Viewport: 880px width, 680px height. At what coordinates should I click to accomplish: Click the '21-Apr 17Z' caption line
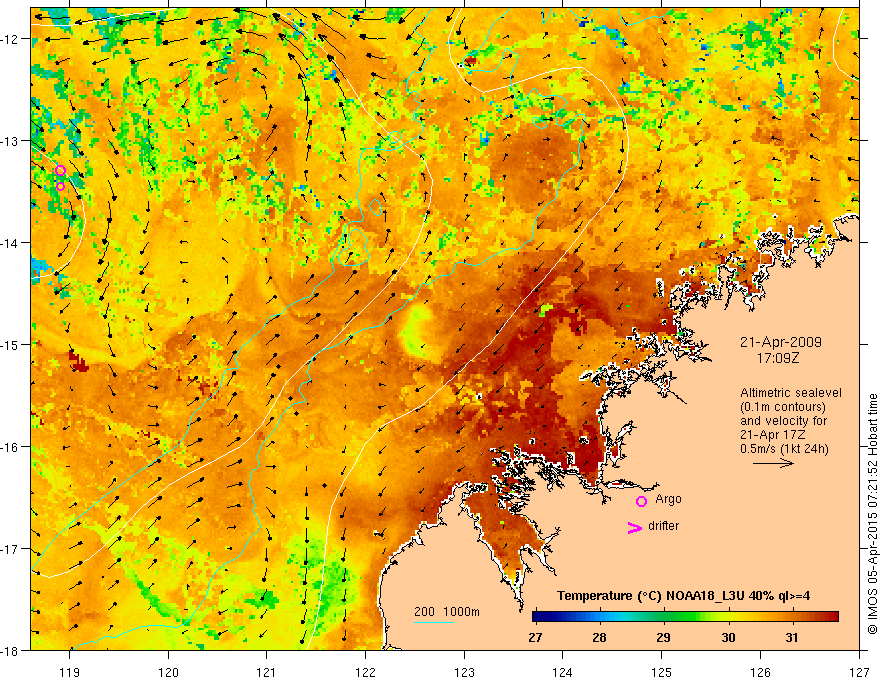pyautogui.click(x=773, y=435)
